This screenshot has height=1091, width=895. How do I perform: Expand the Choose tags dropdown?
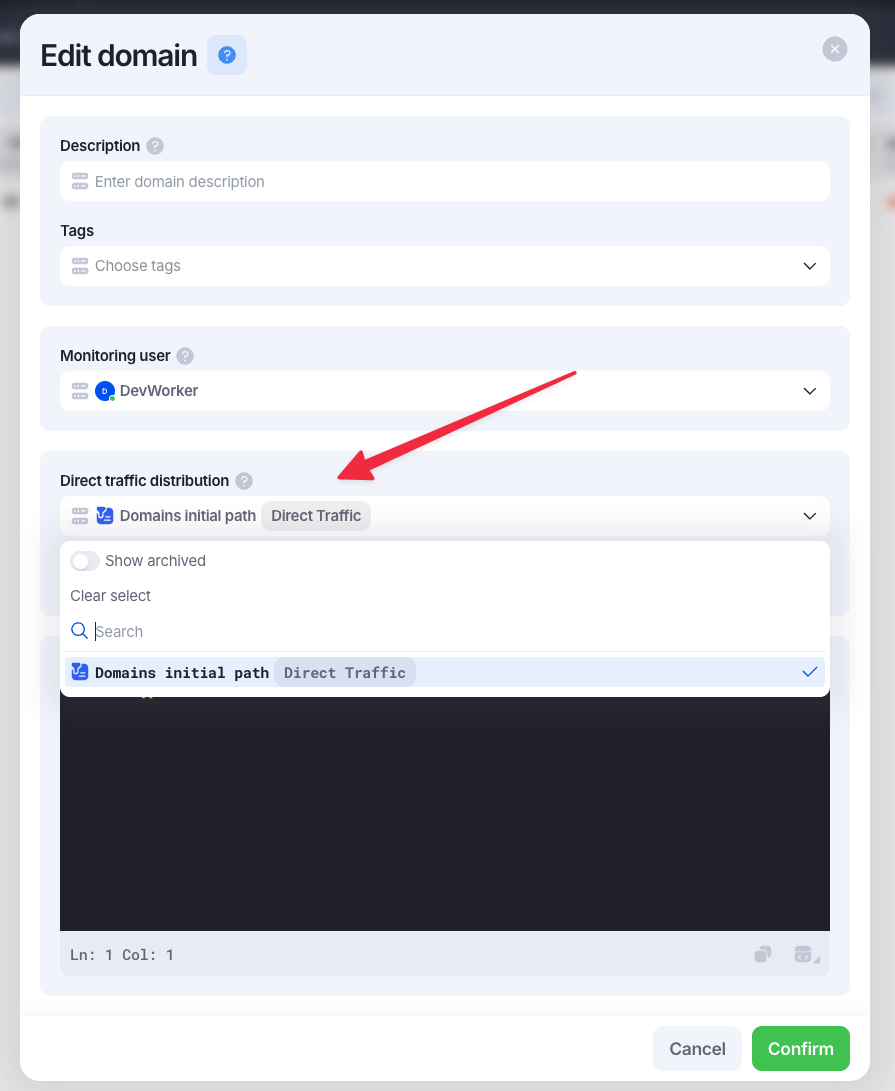coord(445,266)
